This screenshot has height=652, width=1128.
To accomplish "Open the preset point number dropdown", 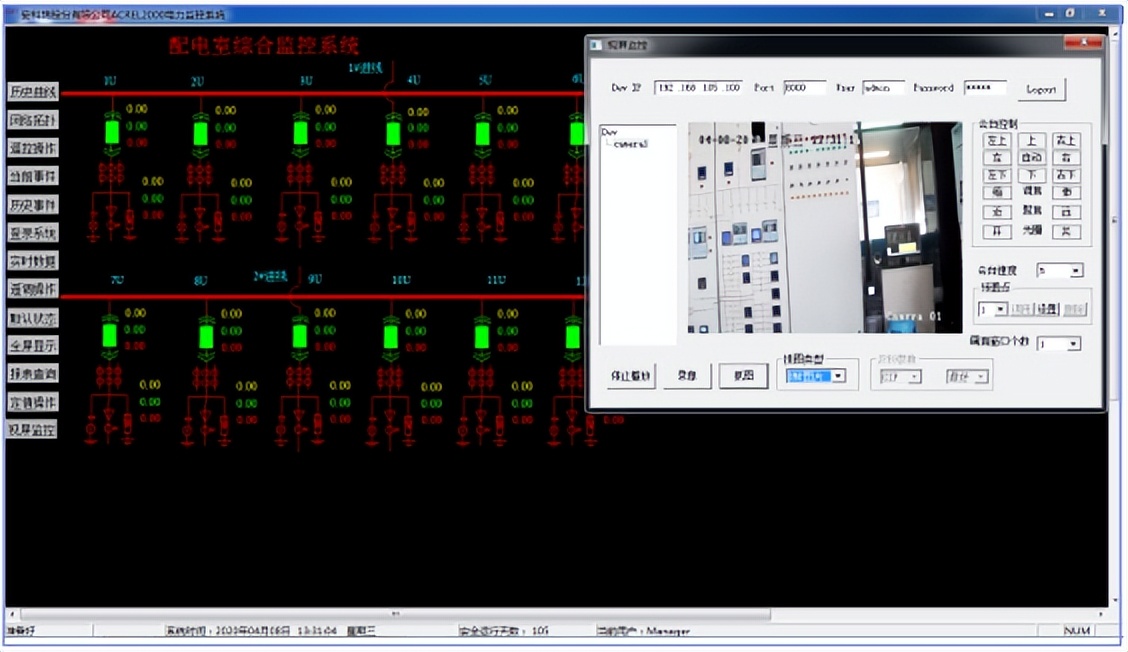I will (1000, 310).
